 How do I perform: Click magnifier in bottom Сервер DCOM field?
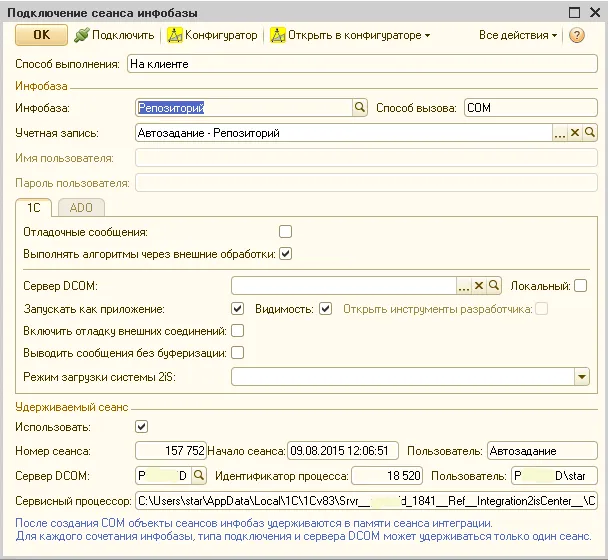pos(198,476)
